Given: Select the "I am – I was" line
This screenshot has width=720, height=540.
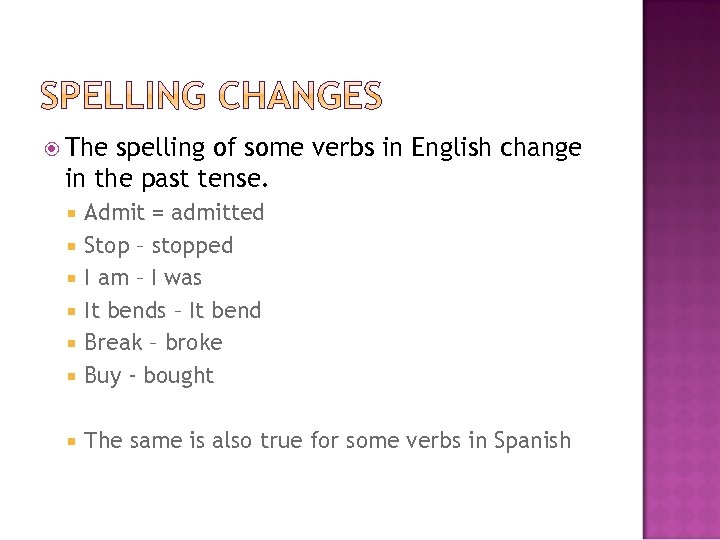Looking at the screenshot, I should point(143,277).
